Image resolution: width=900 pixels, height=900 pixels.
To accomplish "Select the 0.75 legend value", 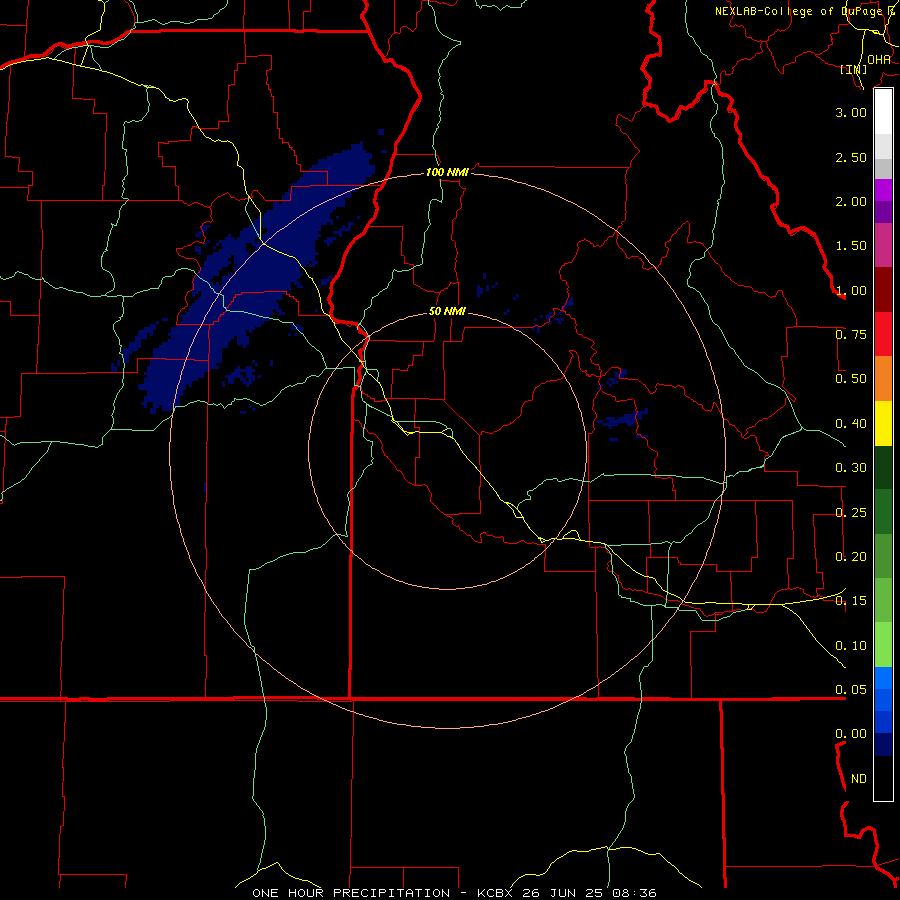I will [x=851, y=335].
